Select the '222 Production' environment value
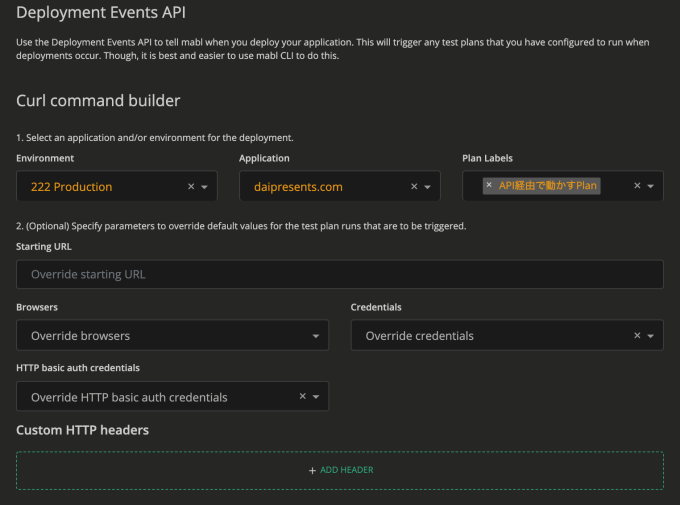 pos(72,187)
